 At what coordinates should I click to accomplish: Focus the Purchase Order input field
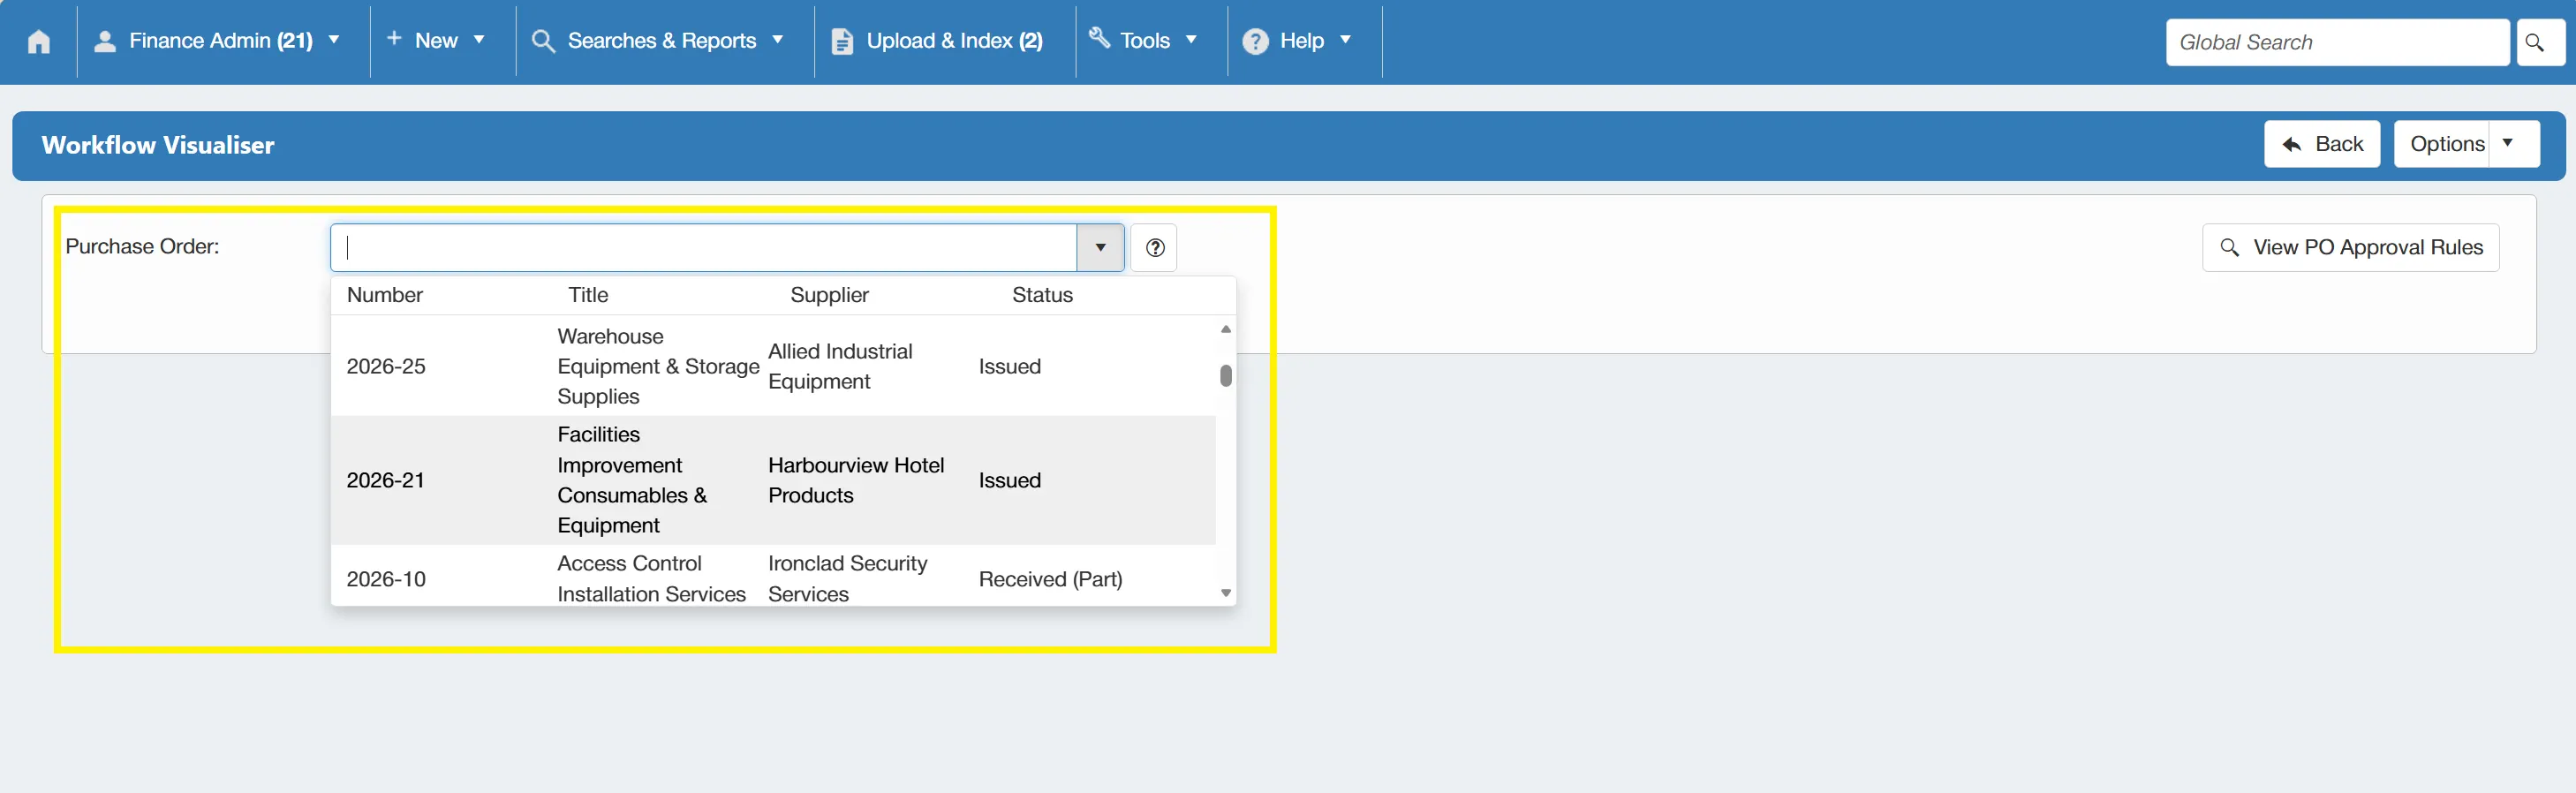(x=704, y=247)
